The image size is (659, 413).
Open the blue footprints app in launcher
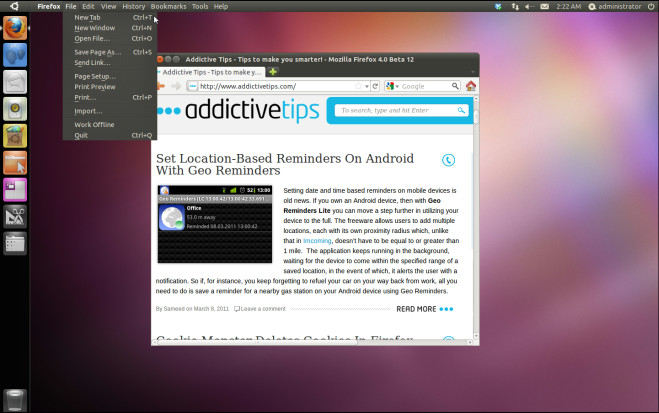[x=15, y=55]
